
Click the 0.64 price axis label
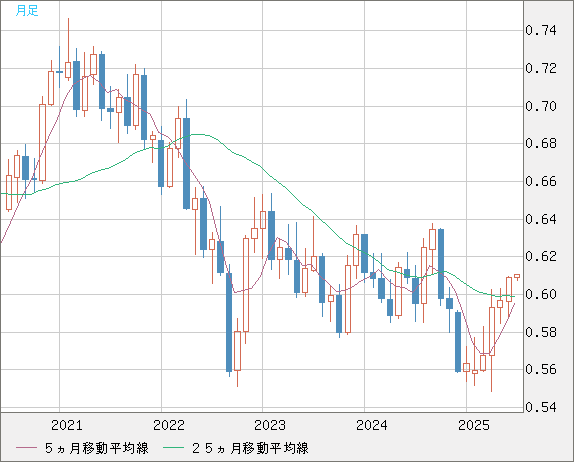click(x=541, y=220)
